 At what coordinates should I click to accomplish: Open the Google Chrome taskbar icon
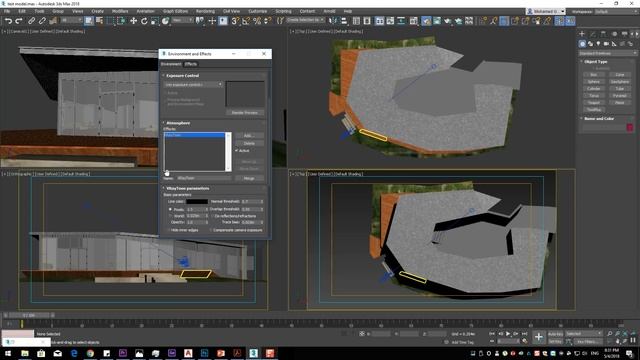click(90, 353)
